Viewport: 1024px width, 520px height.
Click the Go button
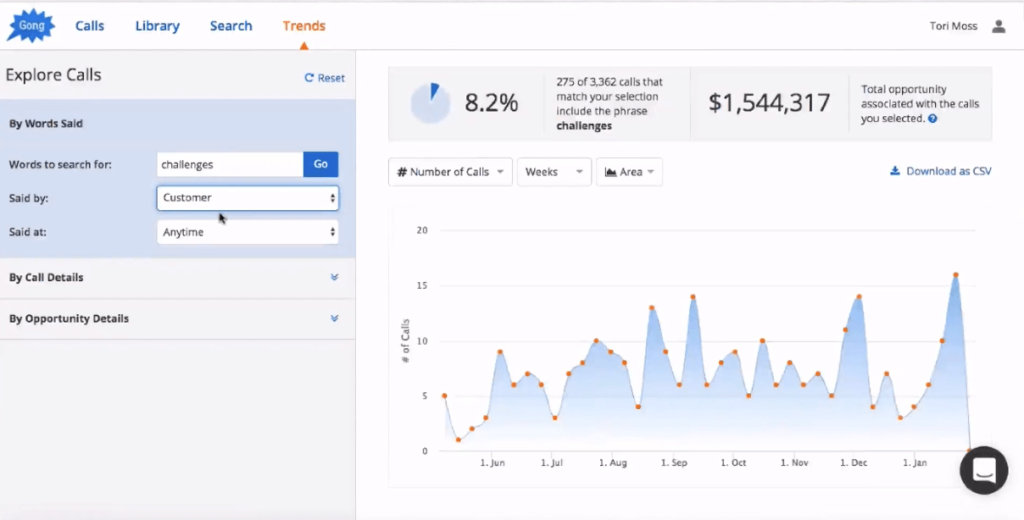tap(321, 165)
